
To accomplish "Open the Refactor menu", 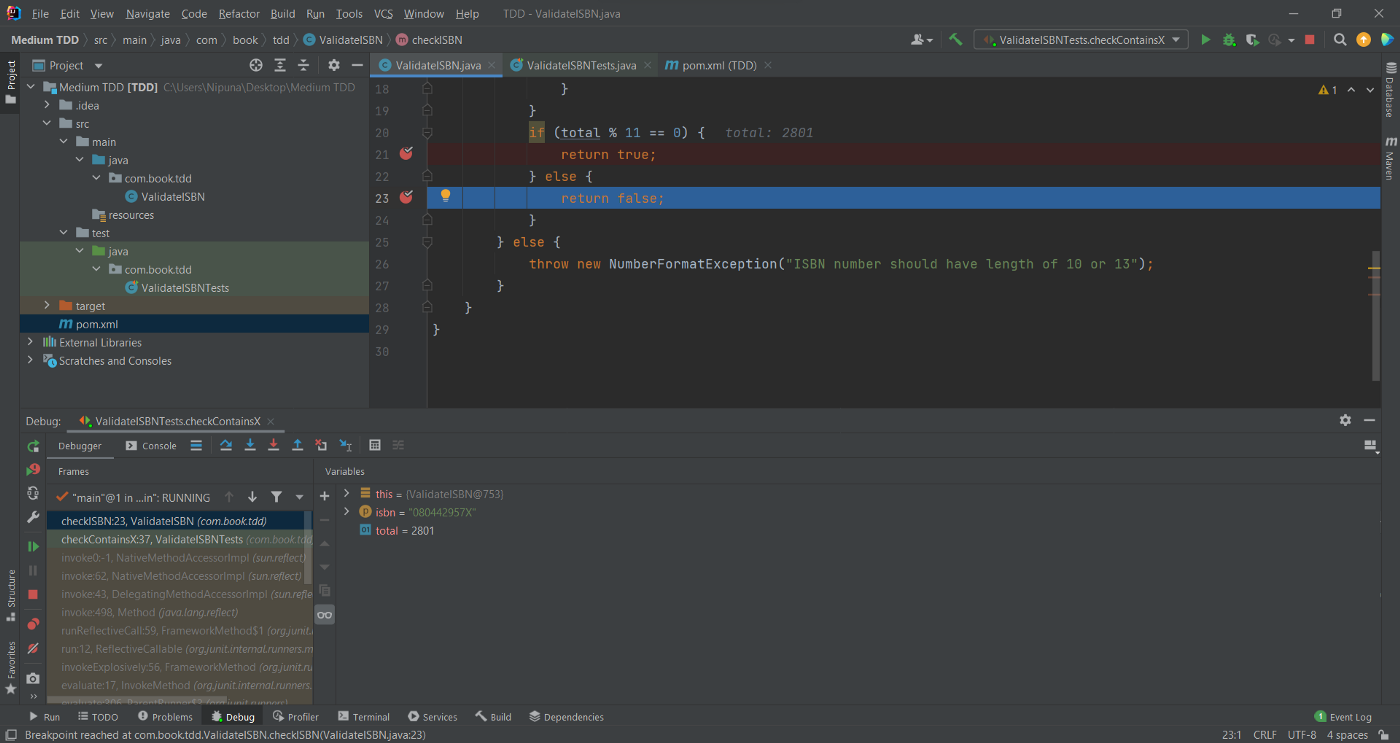I will (x=239, y=14).
